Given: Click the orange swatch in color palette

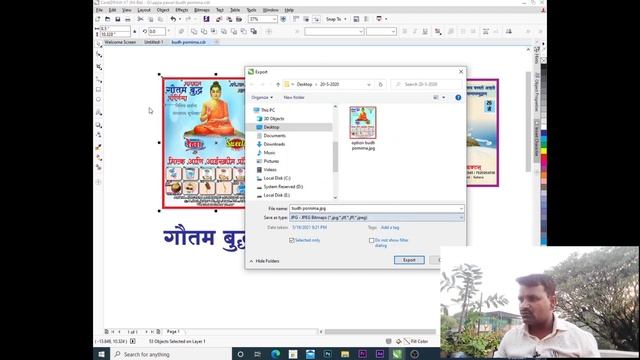Looking at the screenshot, I should (x=543, y=175).
